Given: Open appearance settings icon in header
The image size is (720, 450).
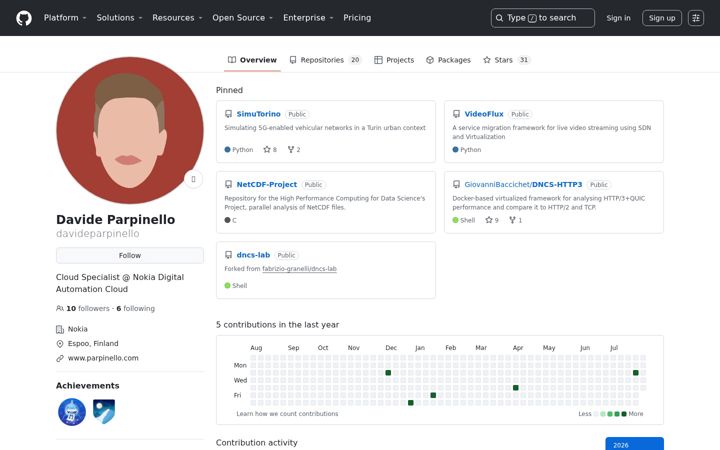Looking at the screenshot, I should pos(696,18).
